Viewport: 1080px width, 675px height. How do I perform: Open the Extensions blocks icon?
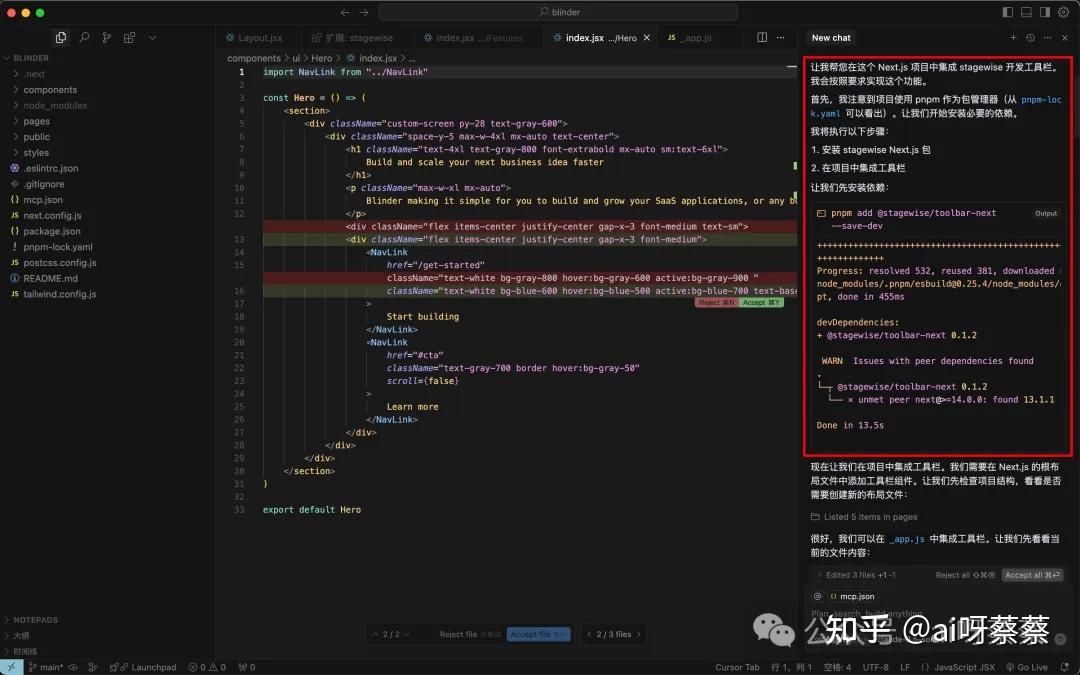tap(129, 37)
